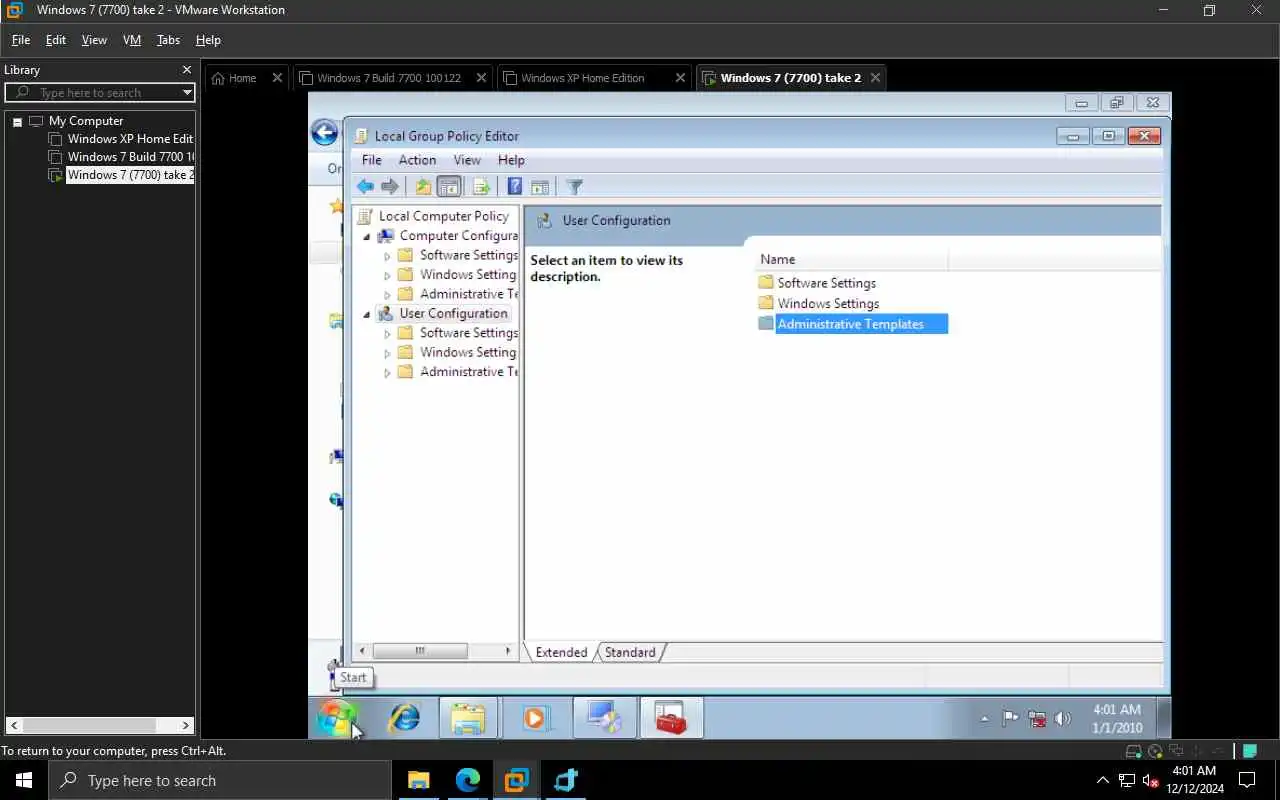
Task: Collapse the Computer Configuration node
Action: pos(367,236)
